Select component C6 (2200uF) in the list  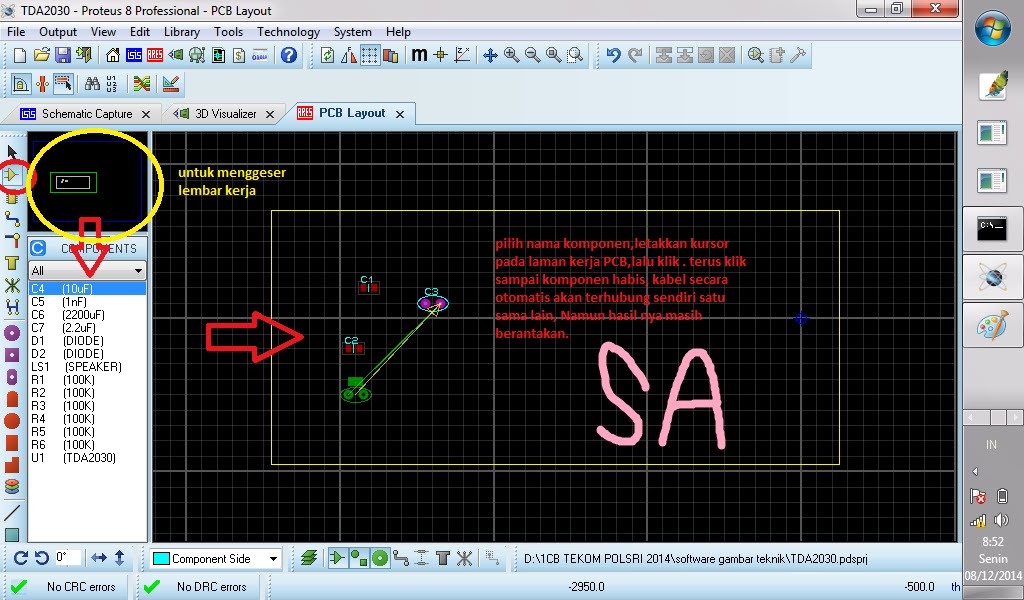[88, 315]
